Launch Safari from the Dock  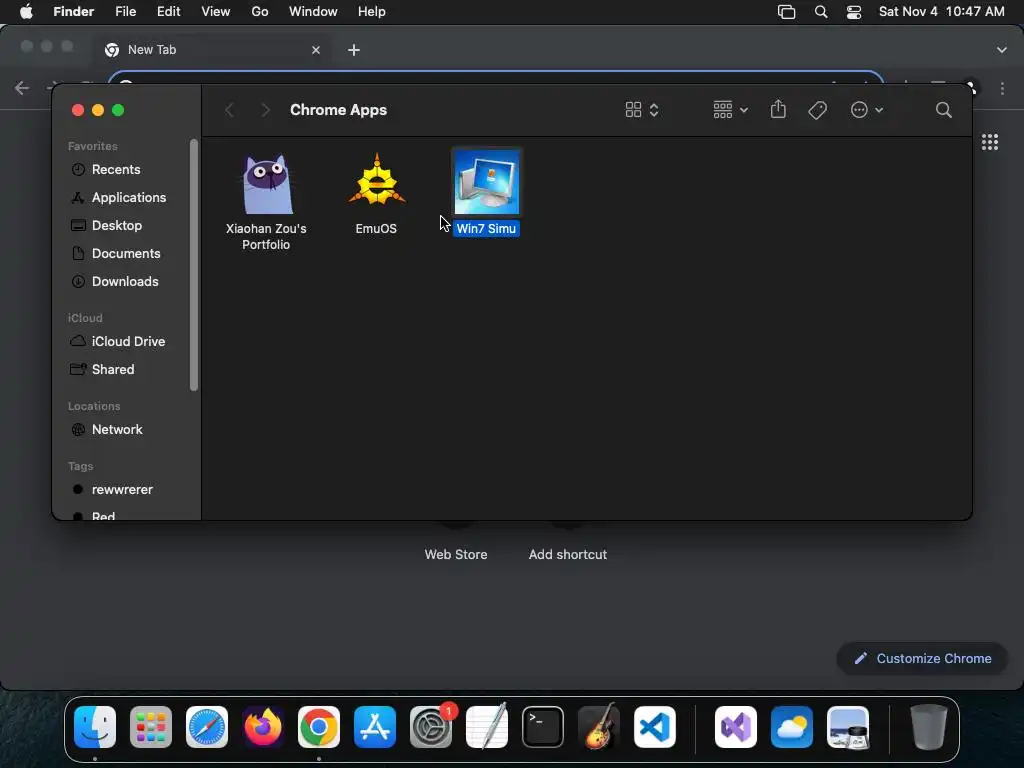[x=207, y=727]
